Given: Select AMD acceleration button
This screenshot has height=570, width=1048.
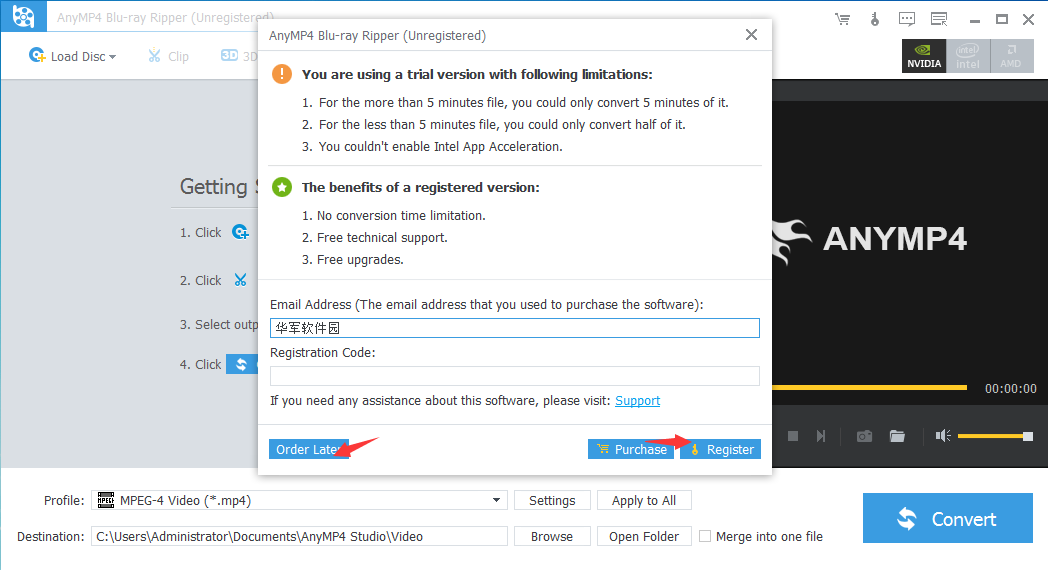Looking at the screenshot, I should click(1011, 56).
